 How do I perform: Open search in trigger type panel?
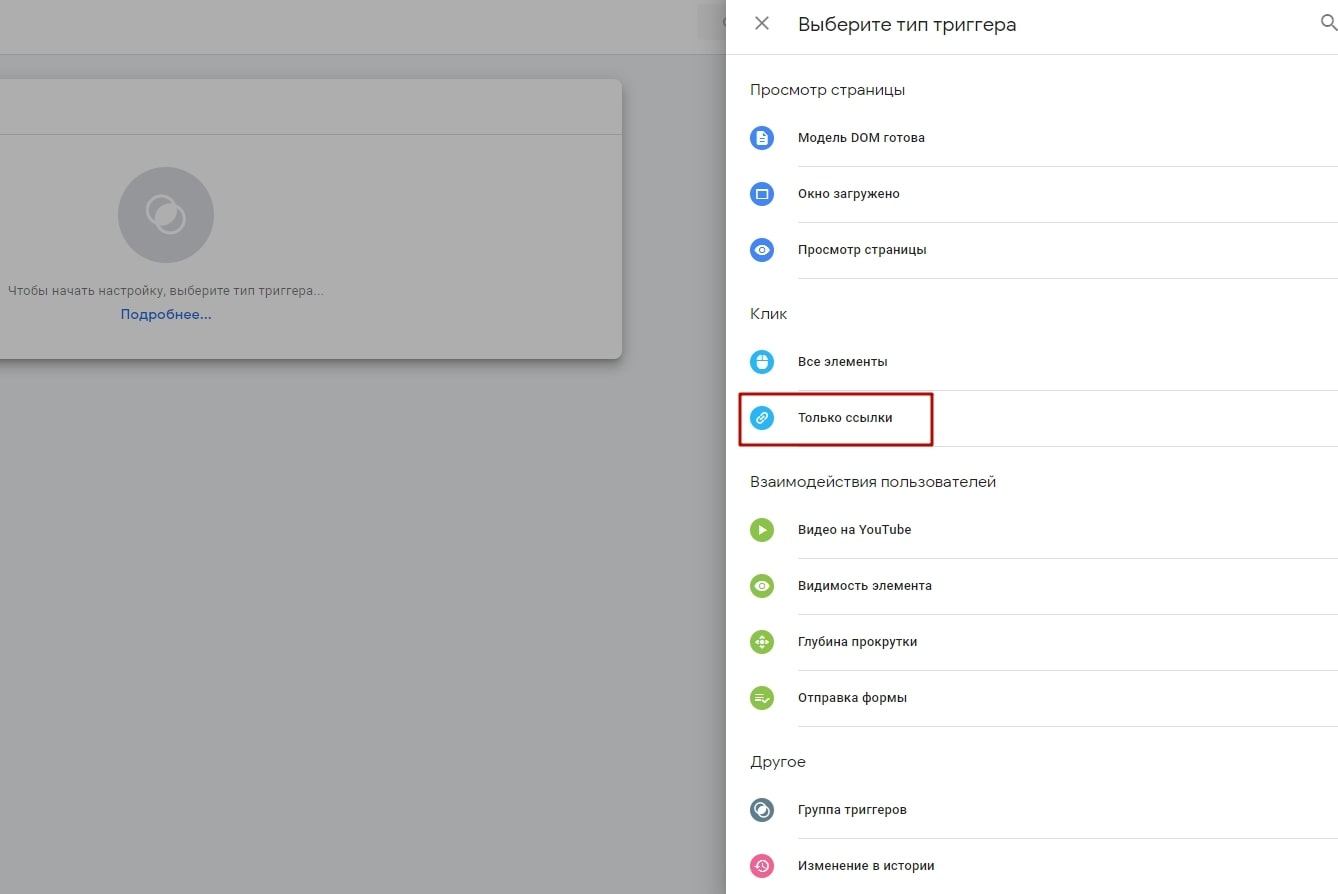1327,22
